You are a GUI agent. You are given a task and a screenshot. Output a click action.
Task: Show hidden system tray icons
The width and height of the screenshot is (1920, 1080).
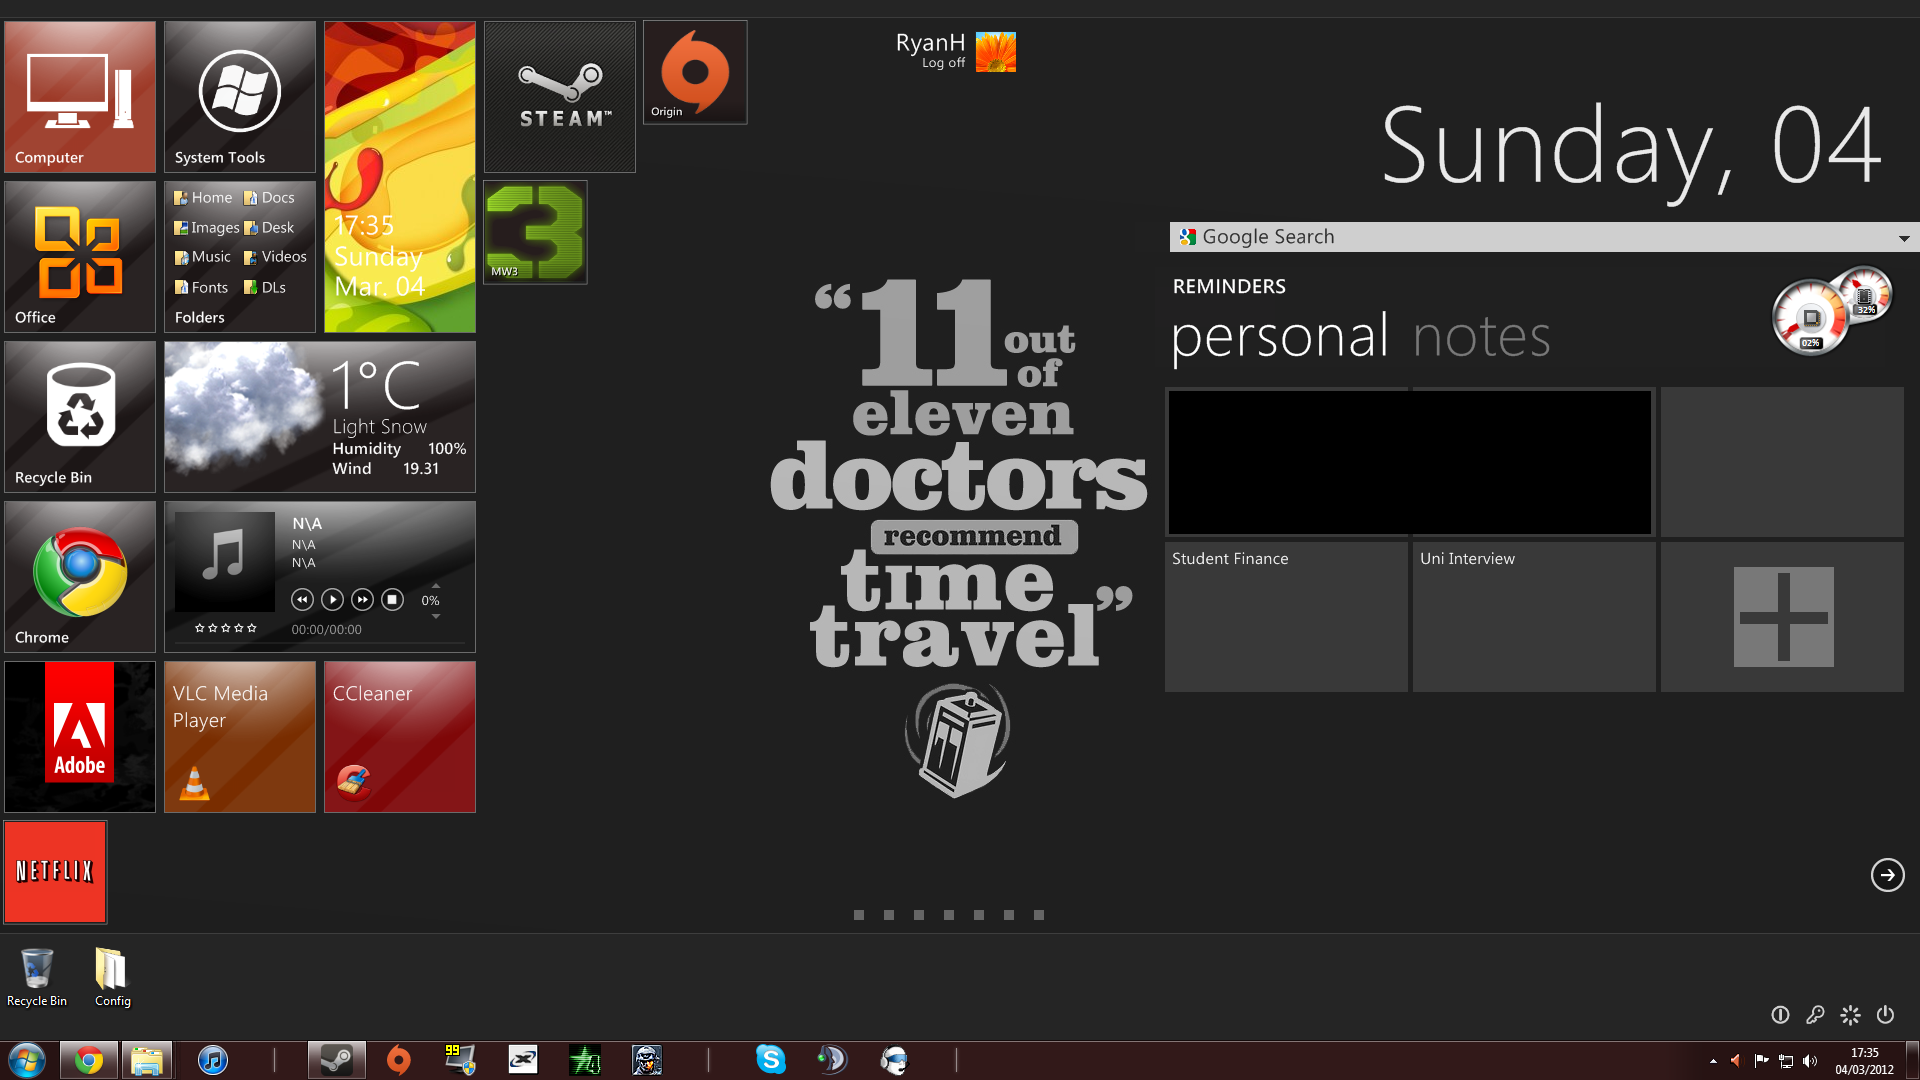(x=1713, y=1061)
